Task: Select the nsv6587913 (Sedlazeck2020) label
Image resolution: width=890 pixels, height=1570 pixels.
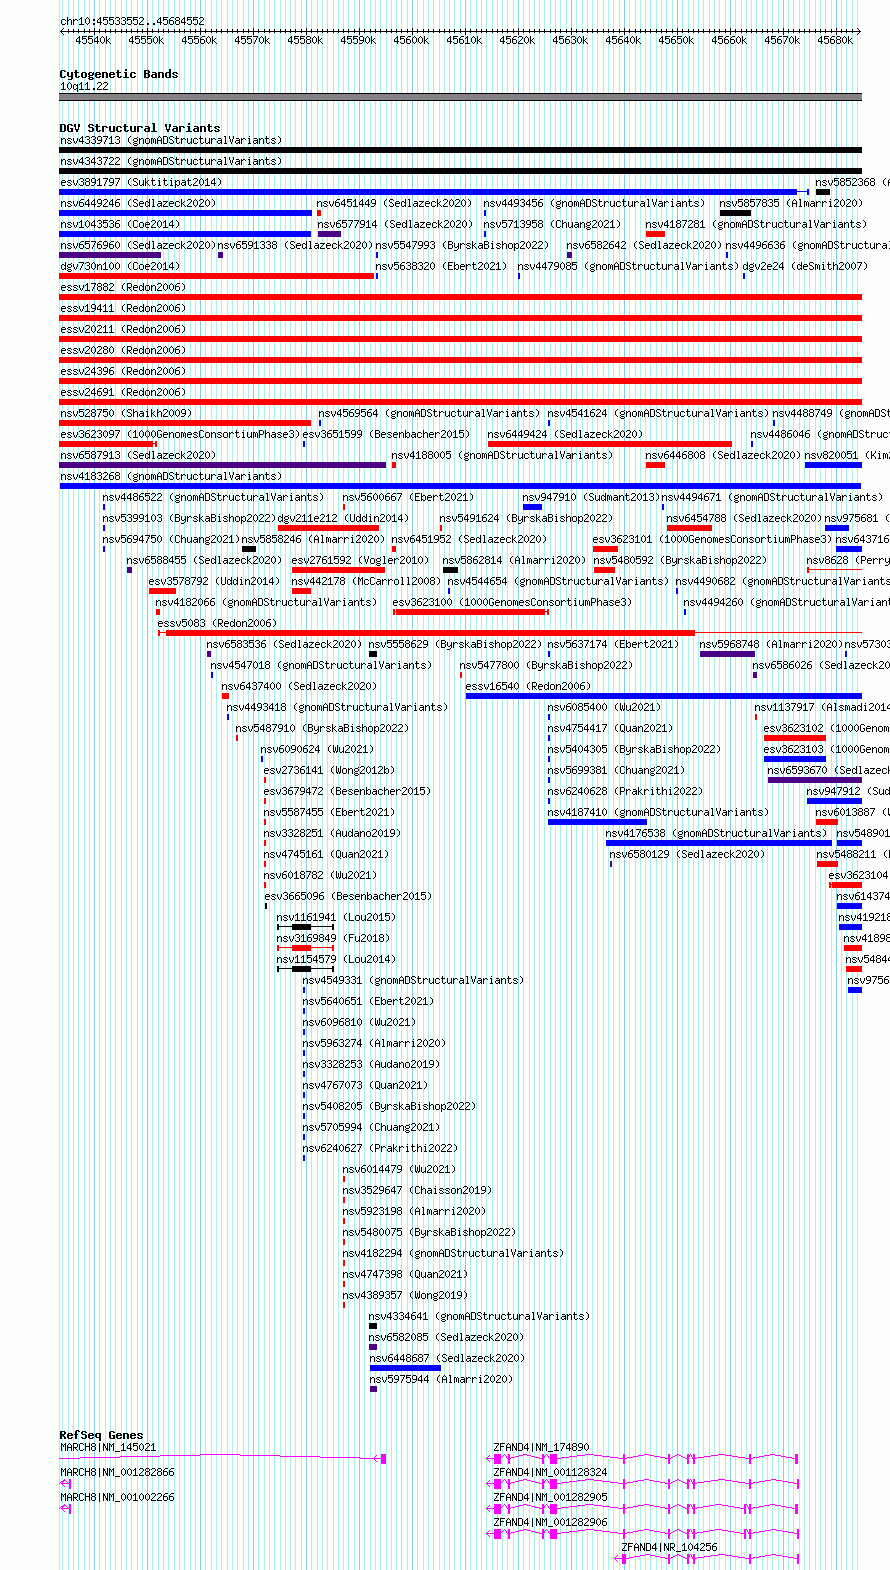Action: point(138,455)
